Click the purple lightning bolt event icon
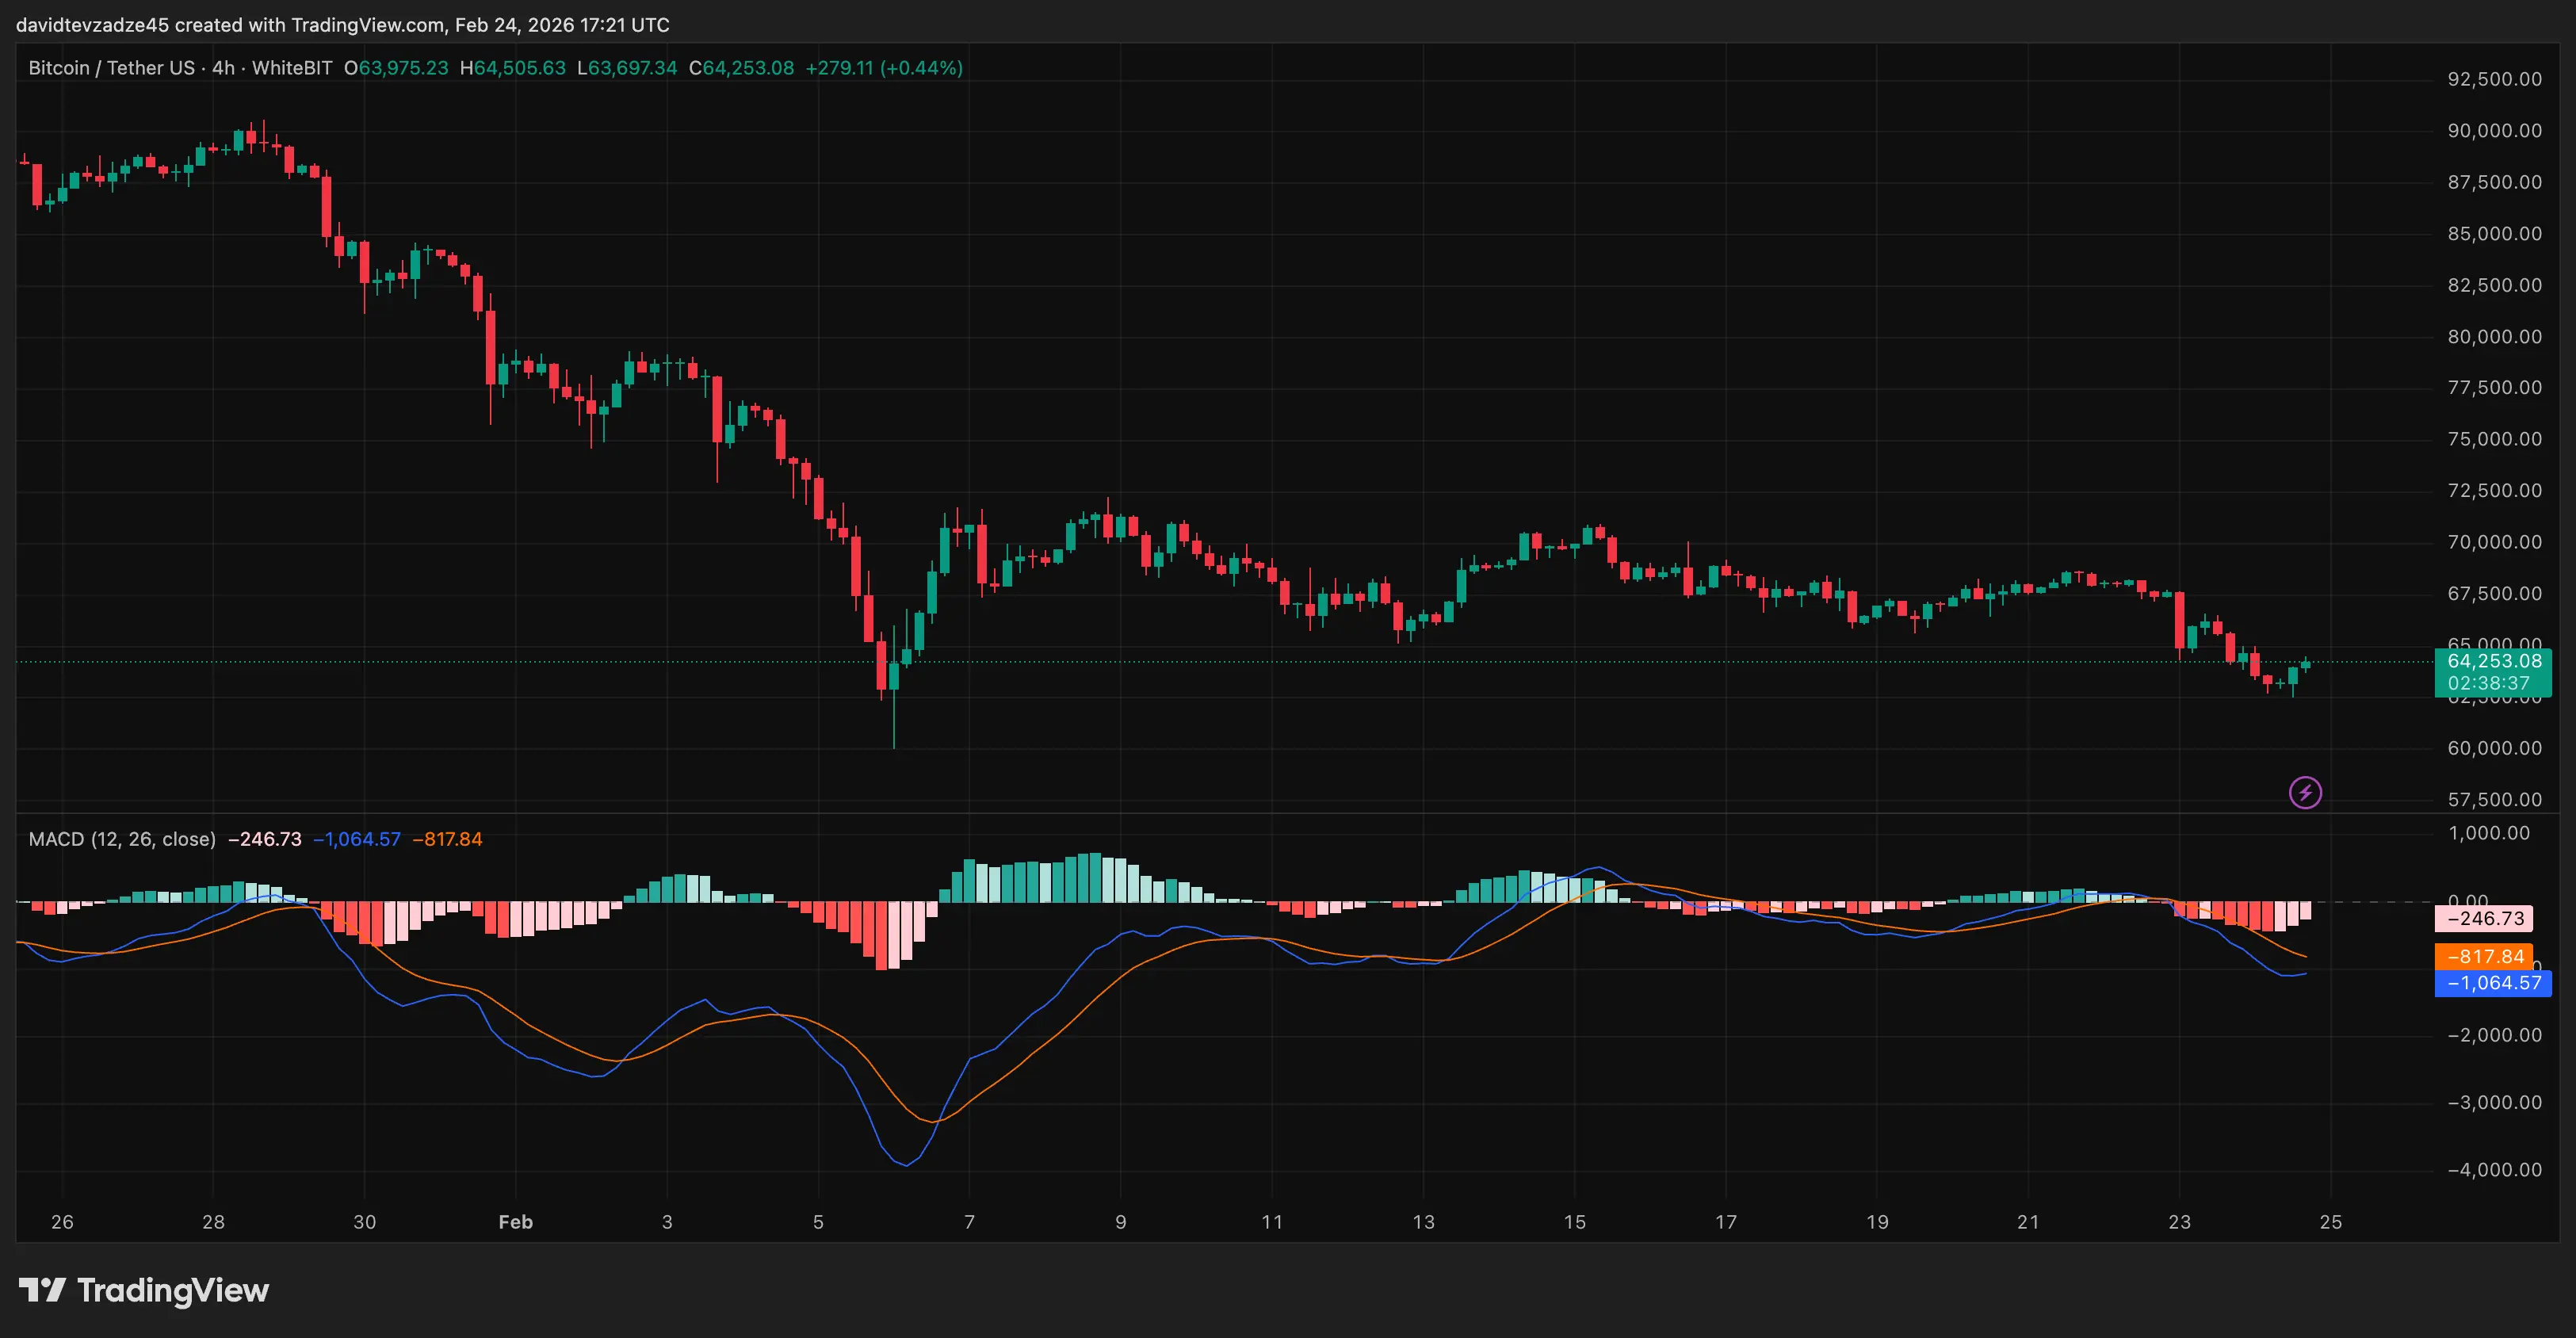2576x1338 pixels. [x=2305, y=793]
